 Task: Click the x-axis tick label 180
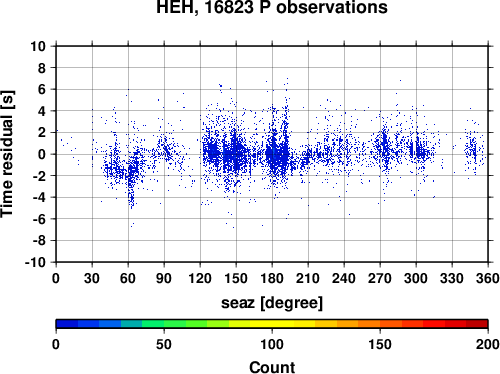pos(272,278)
